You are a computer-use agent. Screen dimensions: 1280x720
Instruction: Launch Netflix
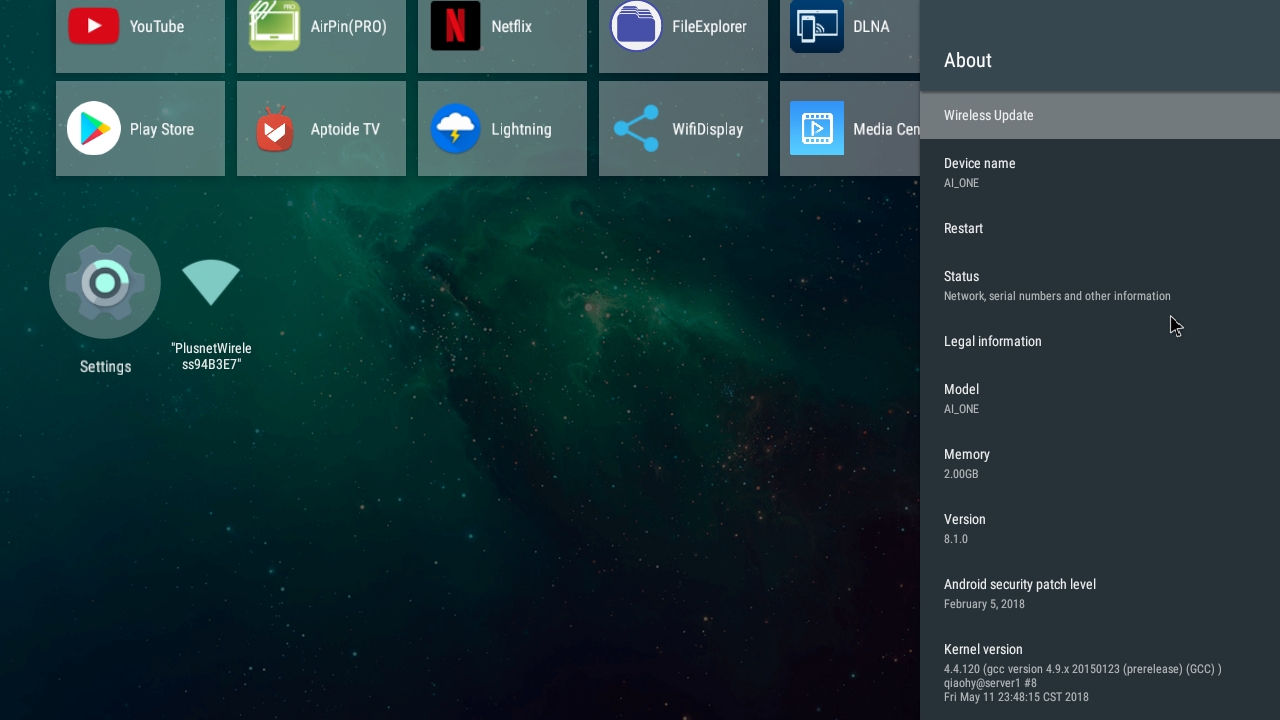tap(502, 27)
